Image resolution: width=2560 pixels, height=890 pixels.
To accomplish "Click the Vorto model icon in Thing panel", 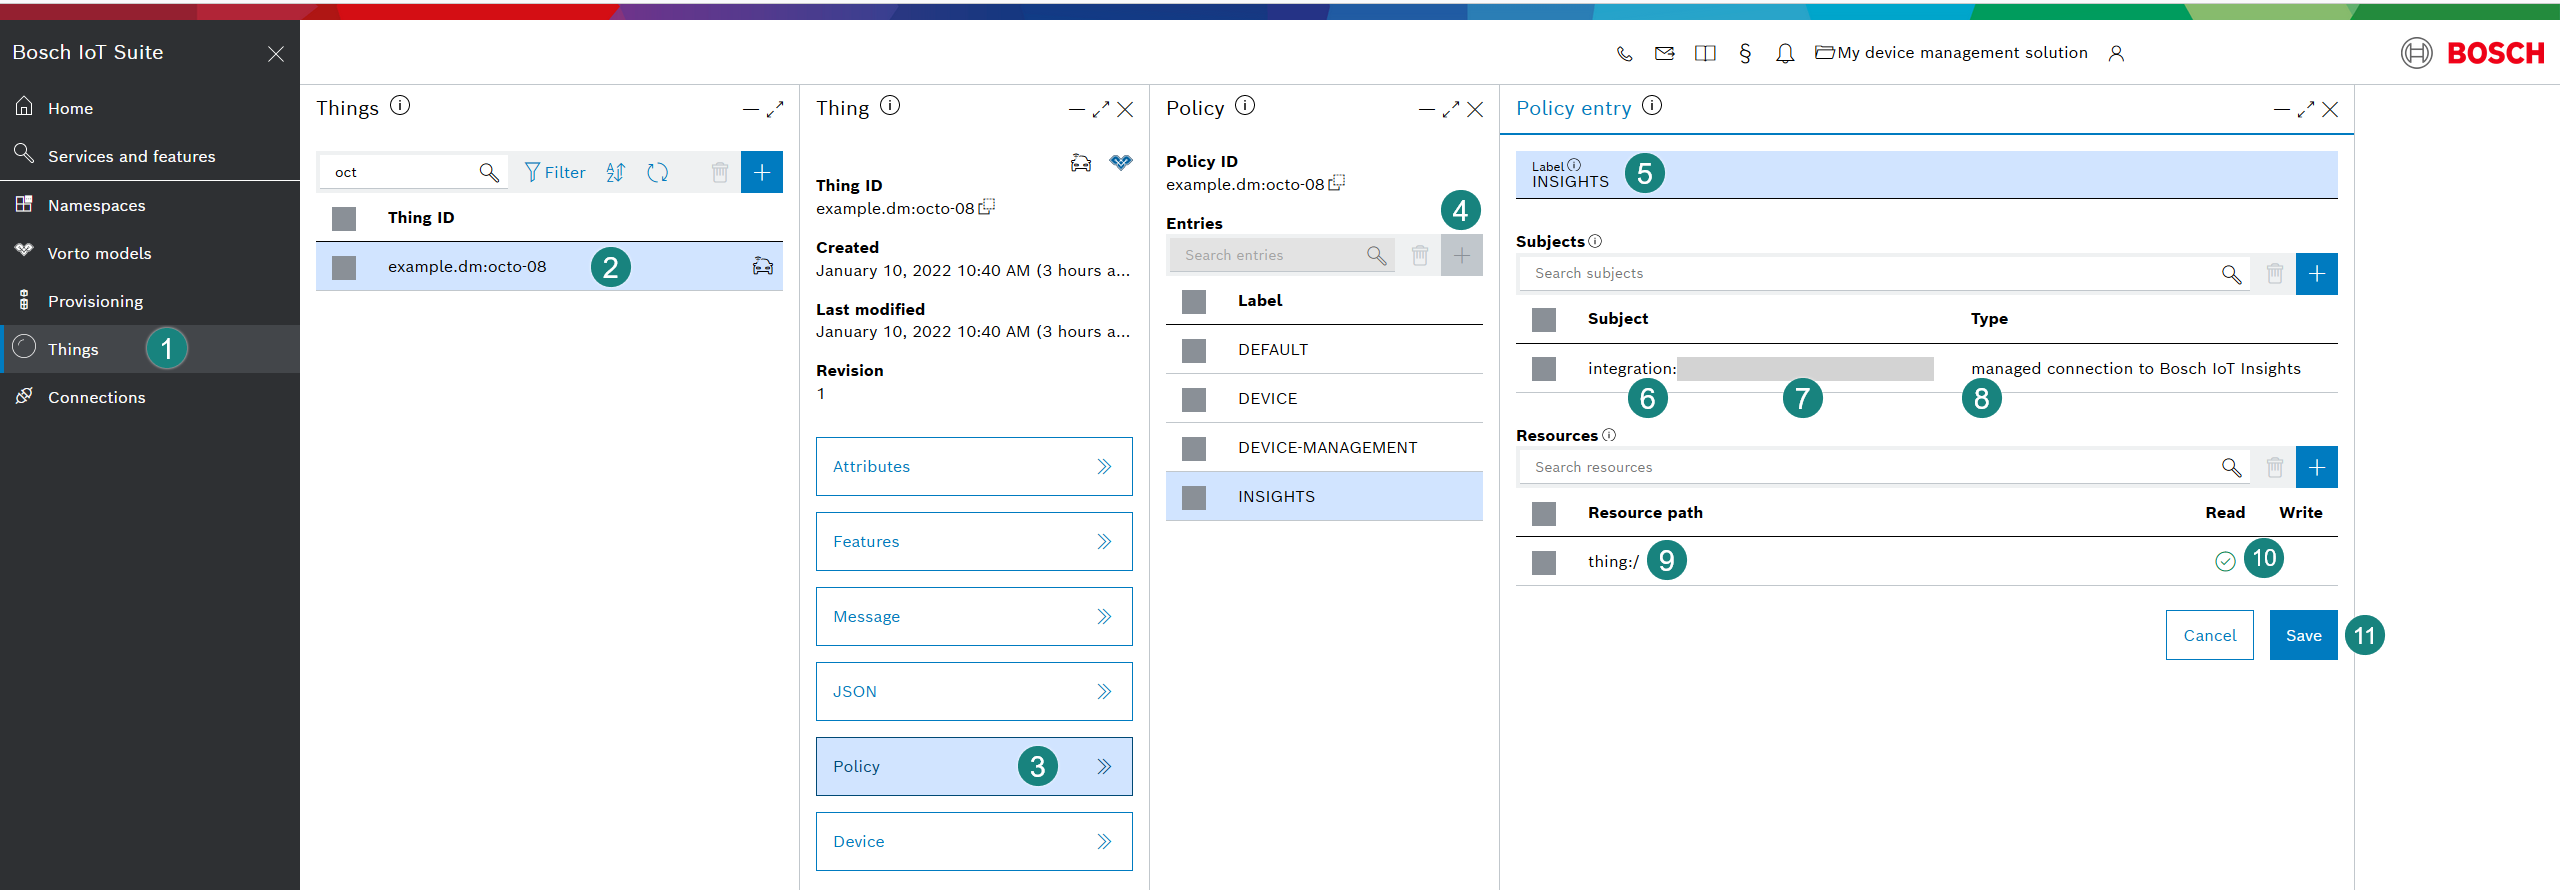I will (x=1121, y=162).
